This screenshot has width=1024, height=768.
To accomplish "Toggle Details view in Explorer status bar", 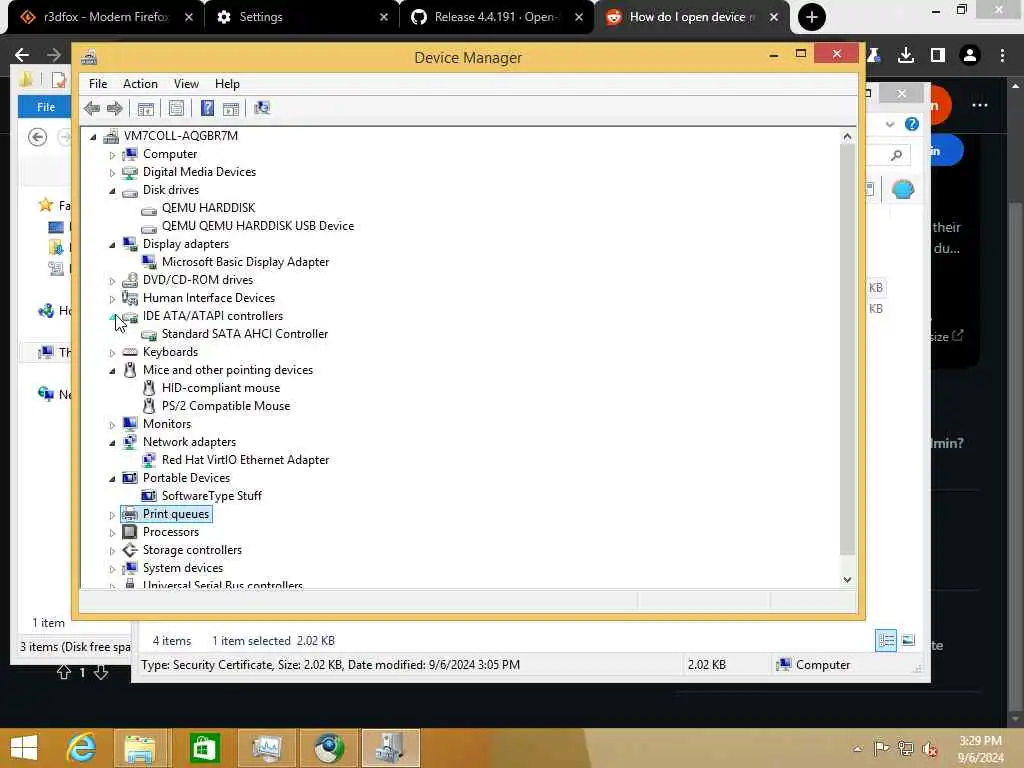I will tap(886, 641).
